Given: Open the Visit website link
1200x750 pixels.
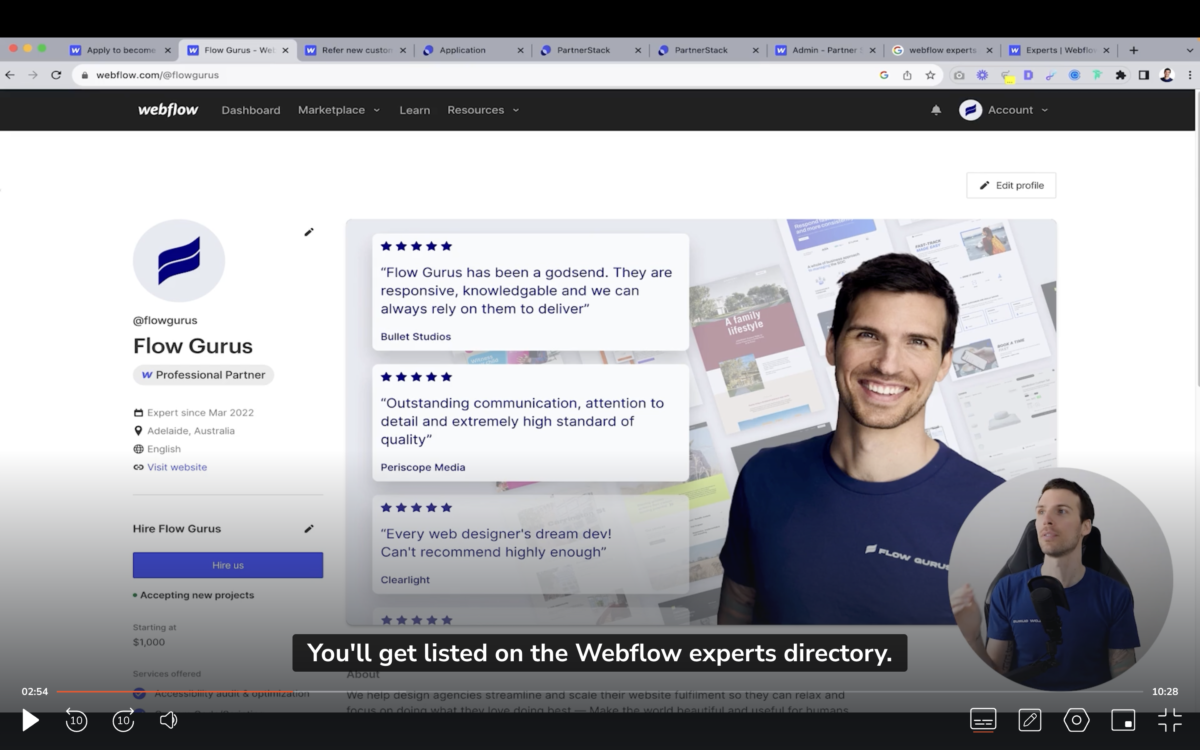Looking at the screenshot, I should click(178, 467).
